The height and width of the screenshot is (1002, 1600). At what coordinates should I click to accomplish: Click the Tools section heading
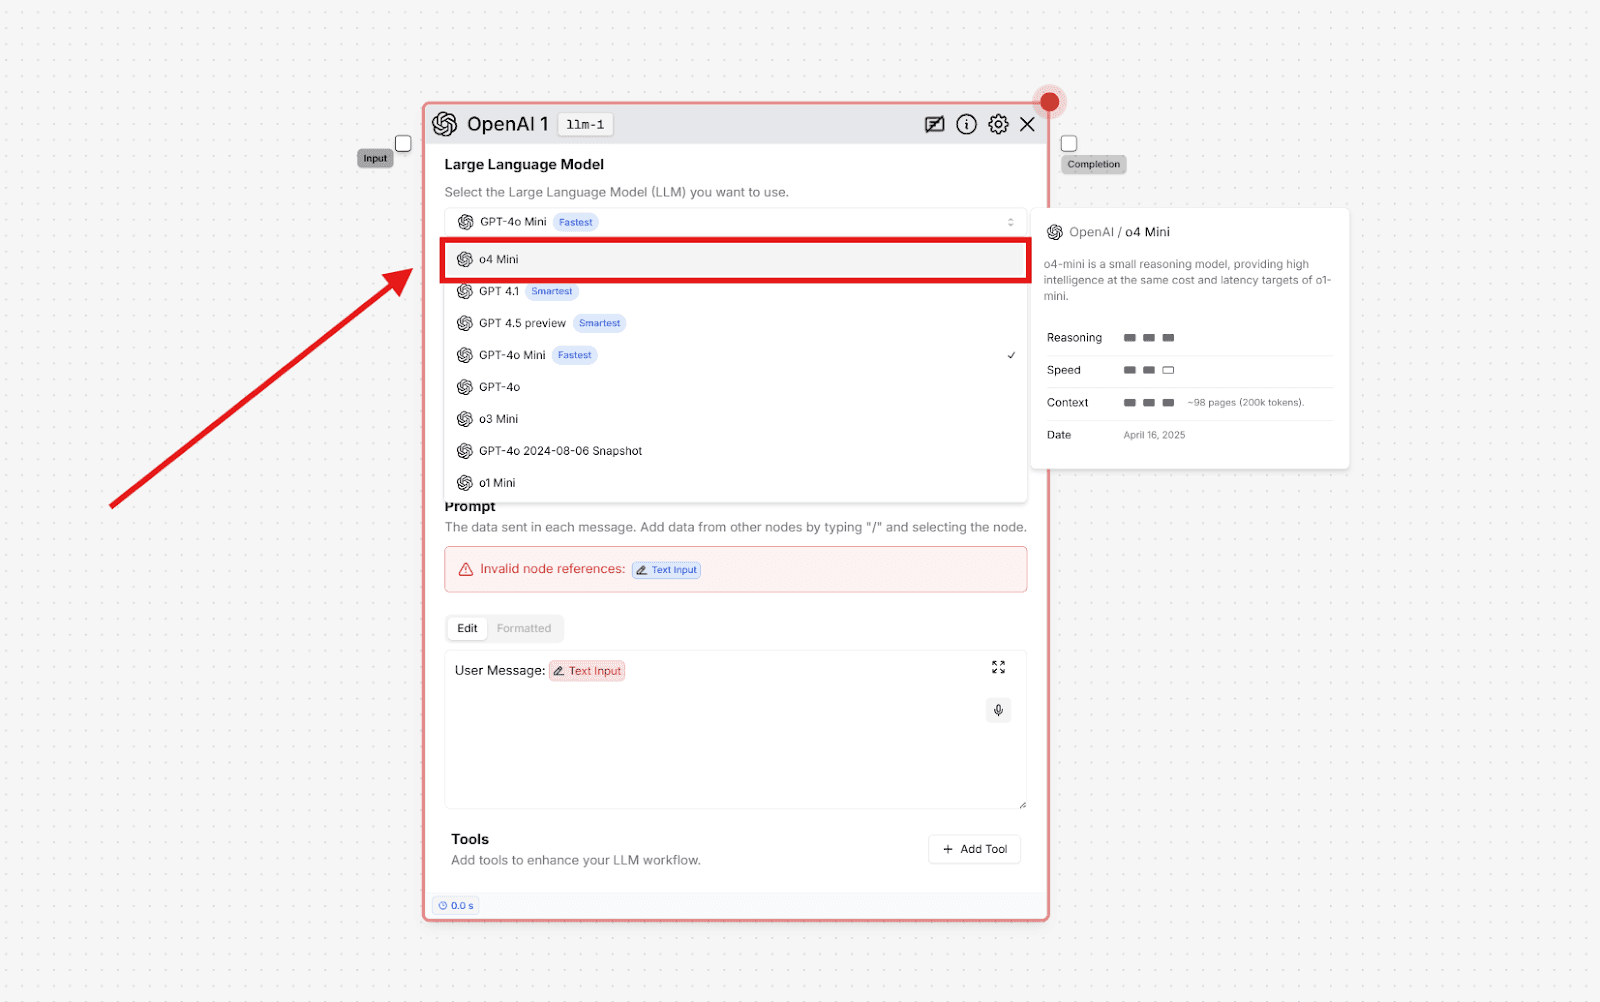click(x=470, y=839)
